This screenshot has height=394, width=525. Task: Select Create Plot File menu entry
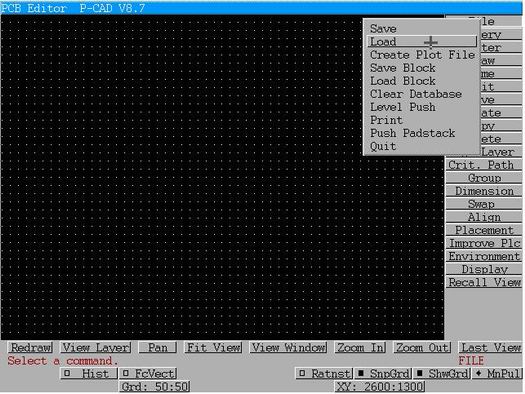coord(422,55)
